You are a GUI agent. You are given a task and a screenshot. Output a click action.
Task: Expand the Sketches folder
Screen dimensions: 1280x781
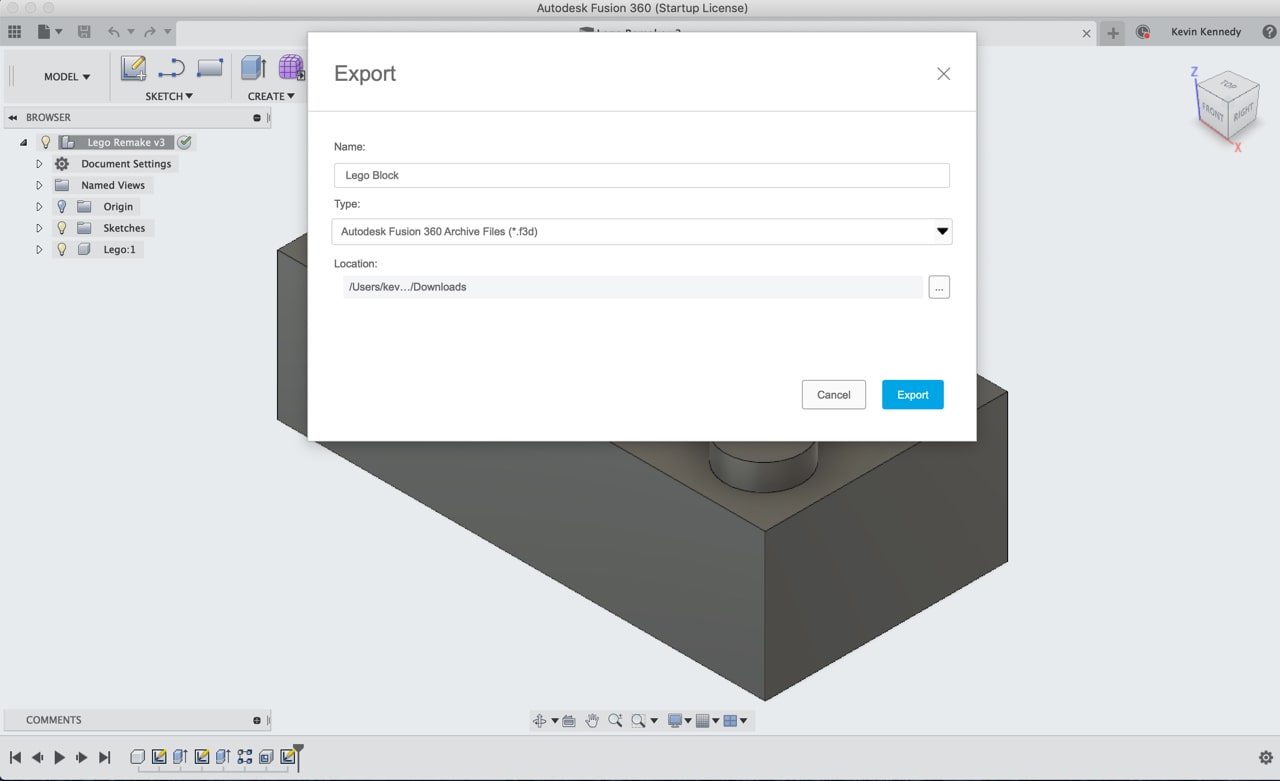coord(39,228)
